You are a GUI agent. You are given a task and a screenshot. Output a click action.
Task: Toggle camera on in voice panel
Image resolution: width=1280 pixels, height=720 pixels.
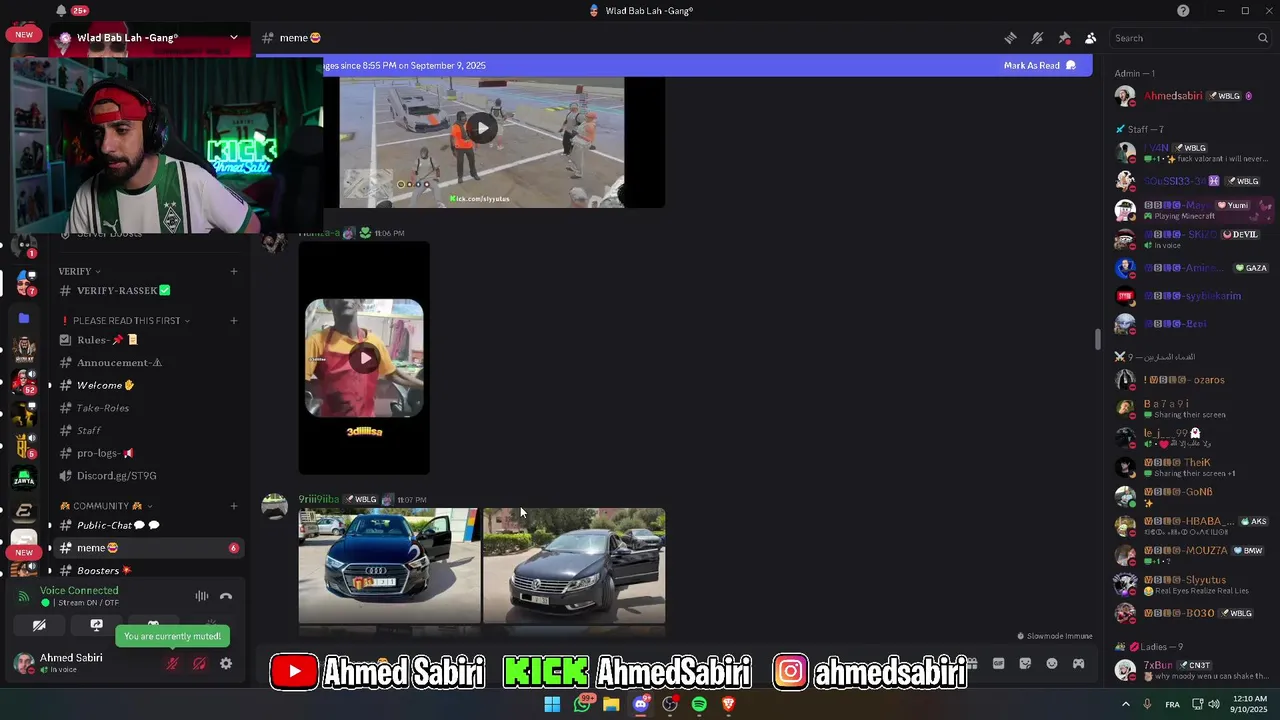[39, 625]
